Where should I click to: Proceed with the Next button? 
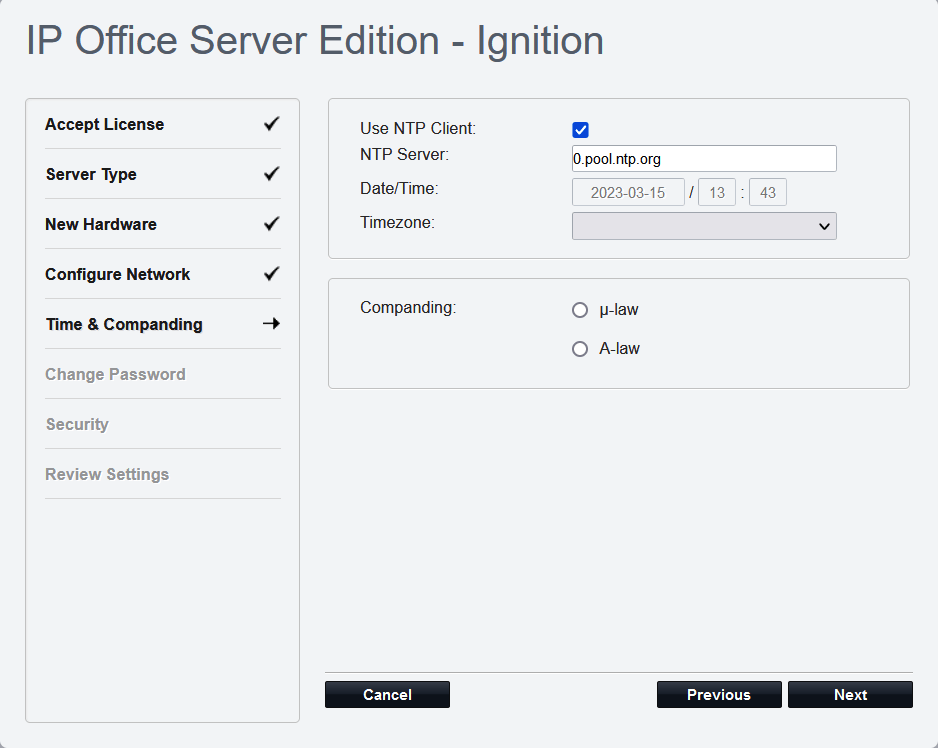850,695
